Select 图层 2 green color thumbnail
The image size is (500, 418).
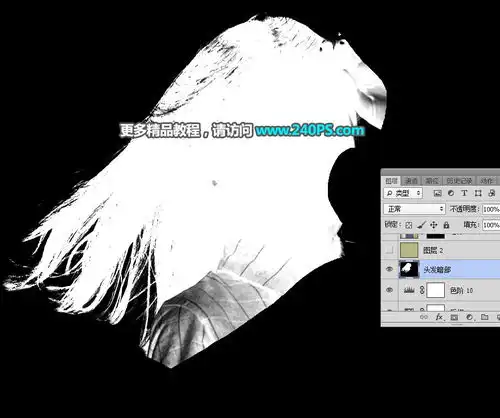pyautogui.click(x=409, y=250)
